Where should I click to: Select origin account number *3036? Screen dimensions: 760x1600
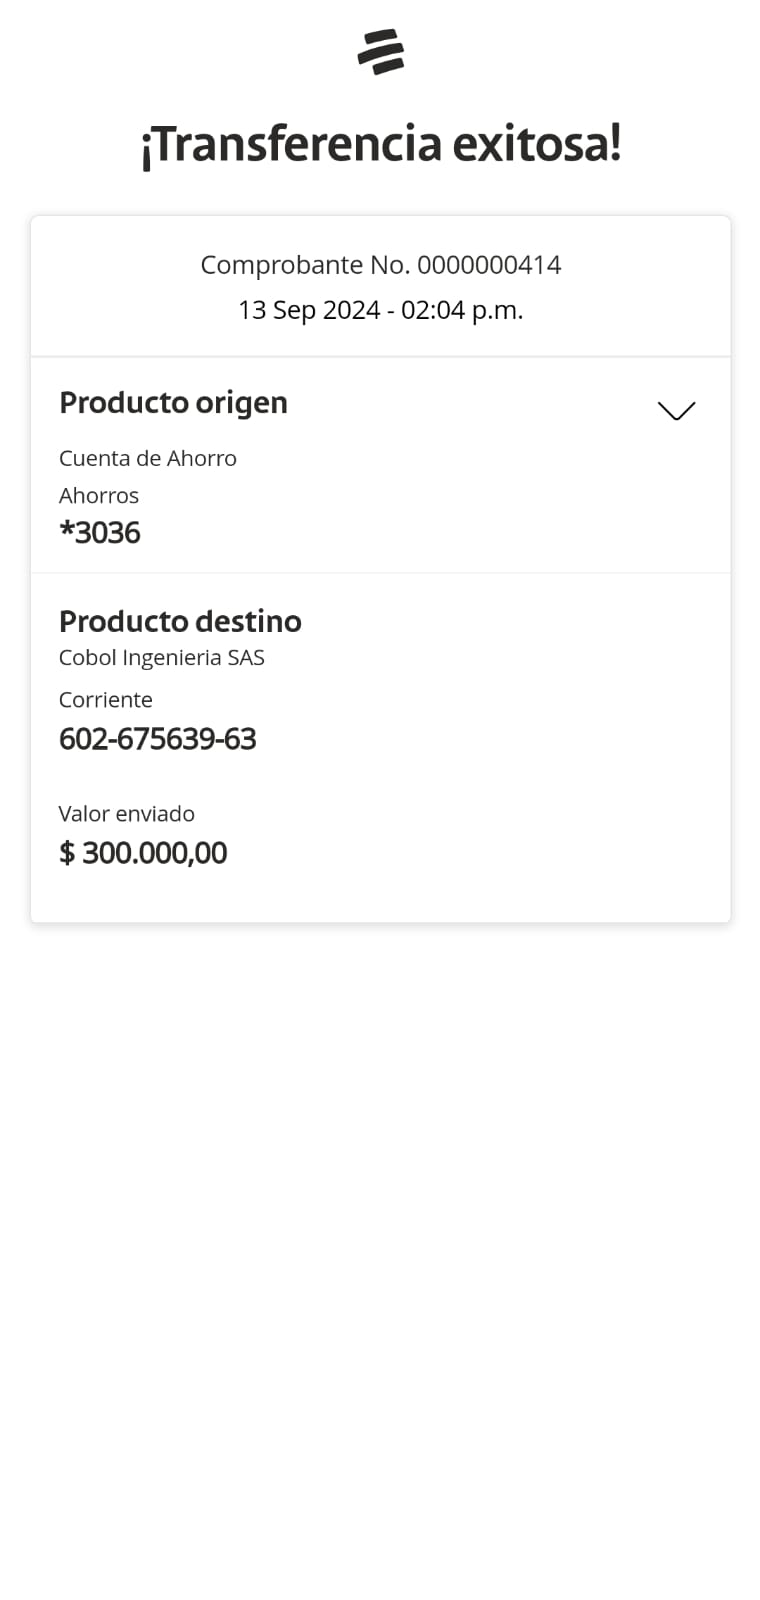(100, 532)
